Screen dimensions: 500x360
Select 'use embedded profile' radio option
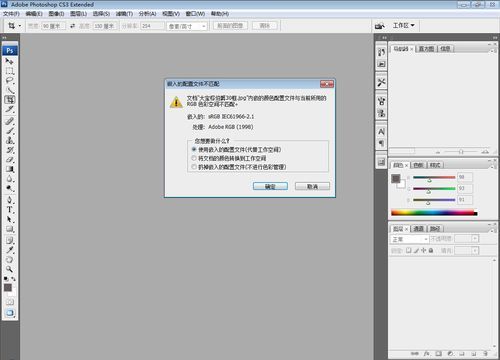[x=194, y=149]
